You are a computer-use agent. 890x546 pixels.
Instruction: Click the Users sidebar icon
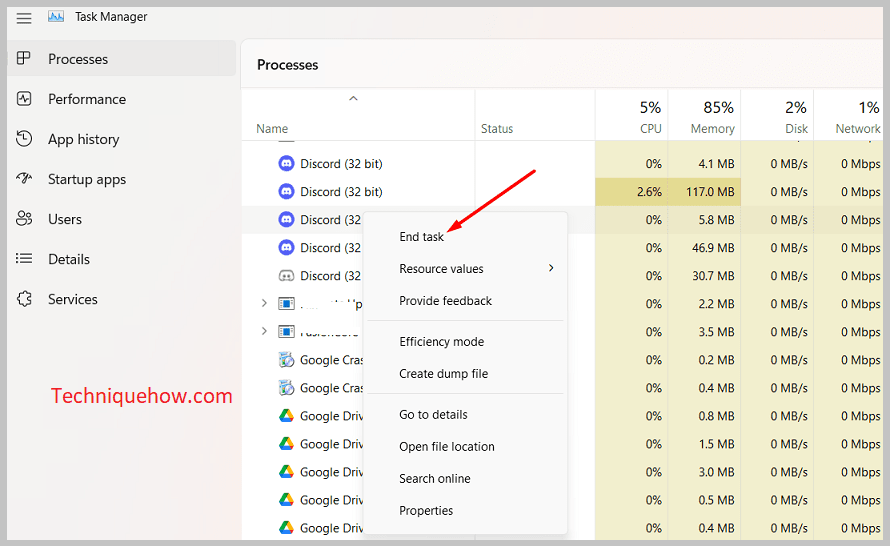point(24,219)
